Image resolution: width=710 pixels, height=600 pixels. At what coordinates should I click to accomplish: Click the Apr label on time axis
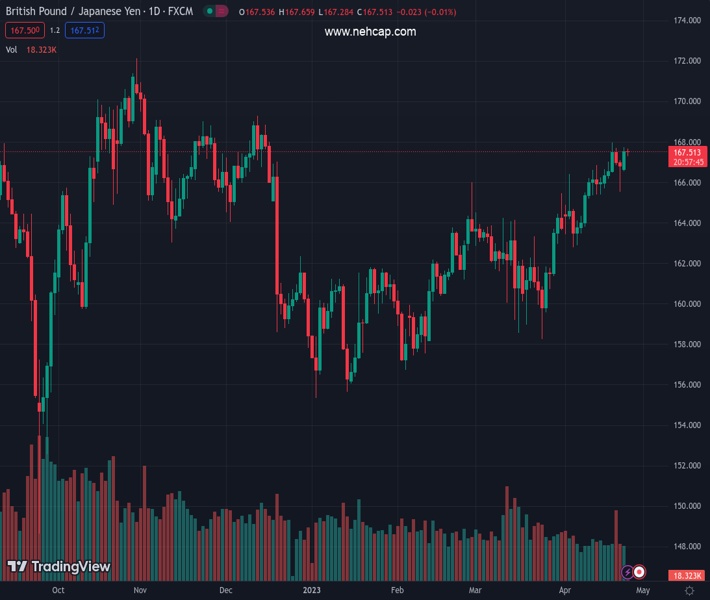(x=565, y=590)
